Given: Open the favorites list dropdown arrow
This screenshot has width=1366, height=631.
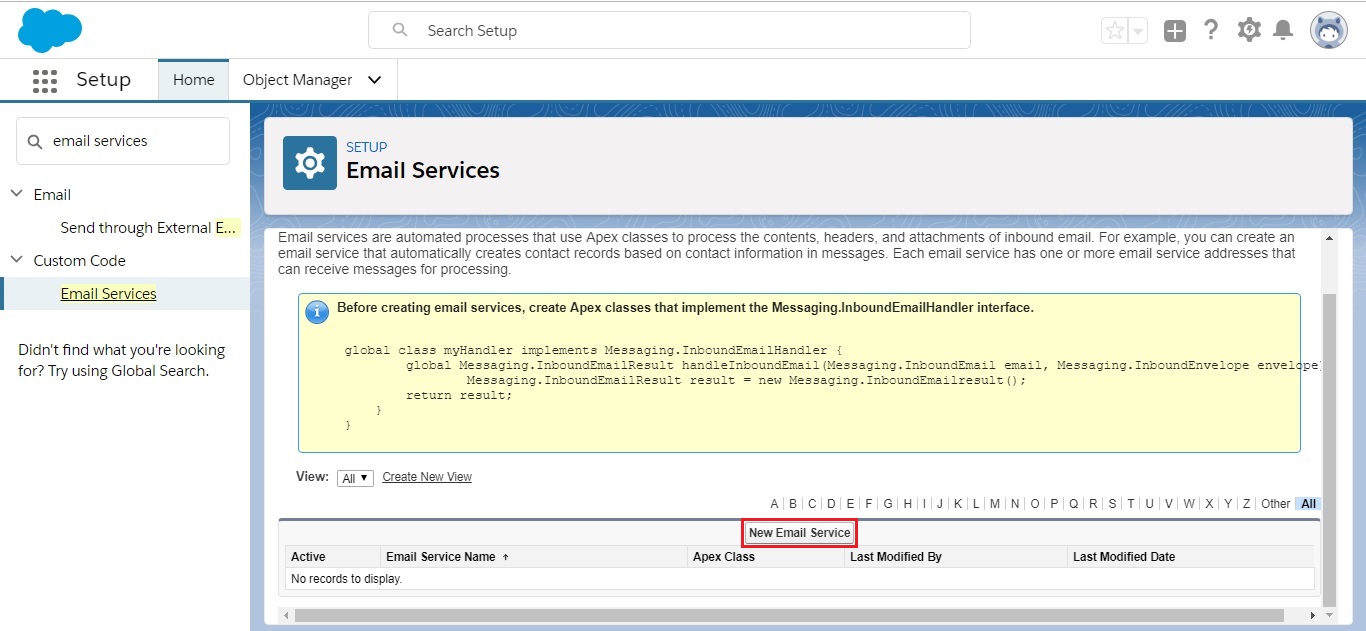Looking at the screenshot, I should click(1138, 31).
